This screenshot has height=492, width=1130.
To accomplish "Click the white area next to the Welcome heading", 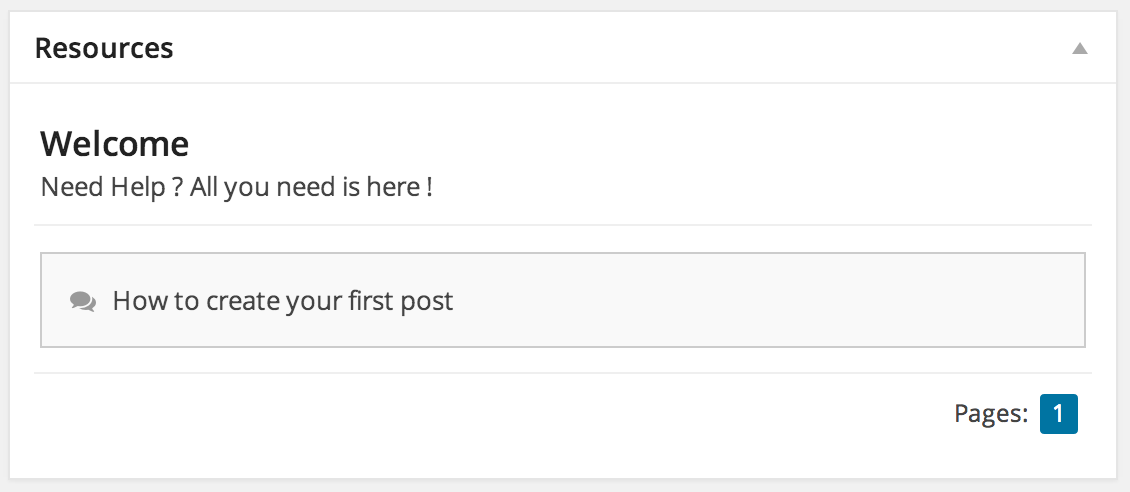I will pyautogui.click(x=634, y=144).
